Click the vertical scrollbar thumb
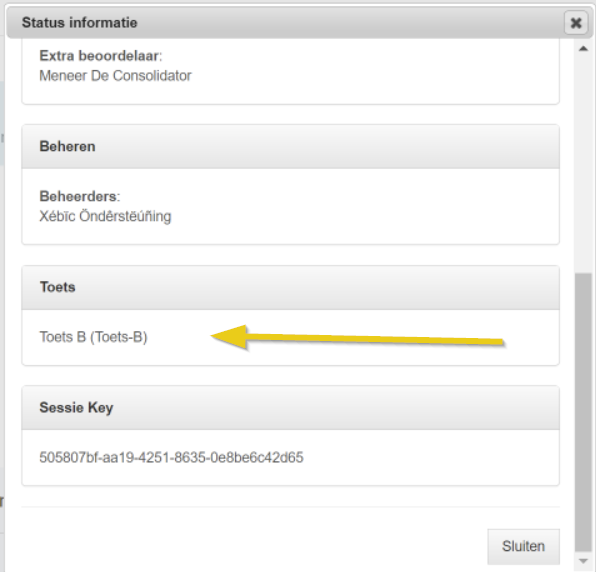Viewport: 596px width, 572px height. (583, 412)
